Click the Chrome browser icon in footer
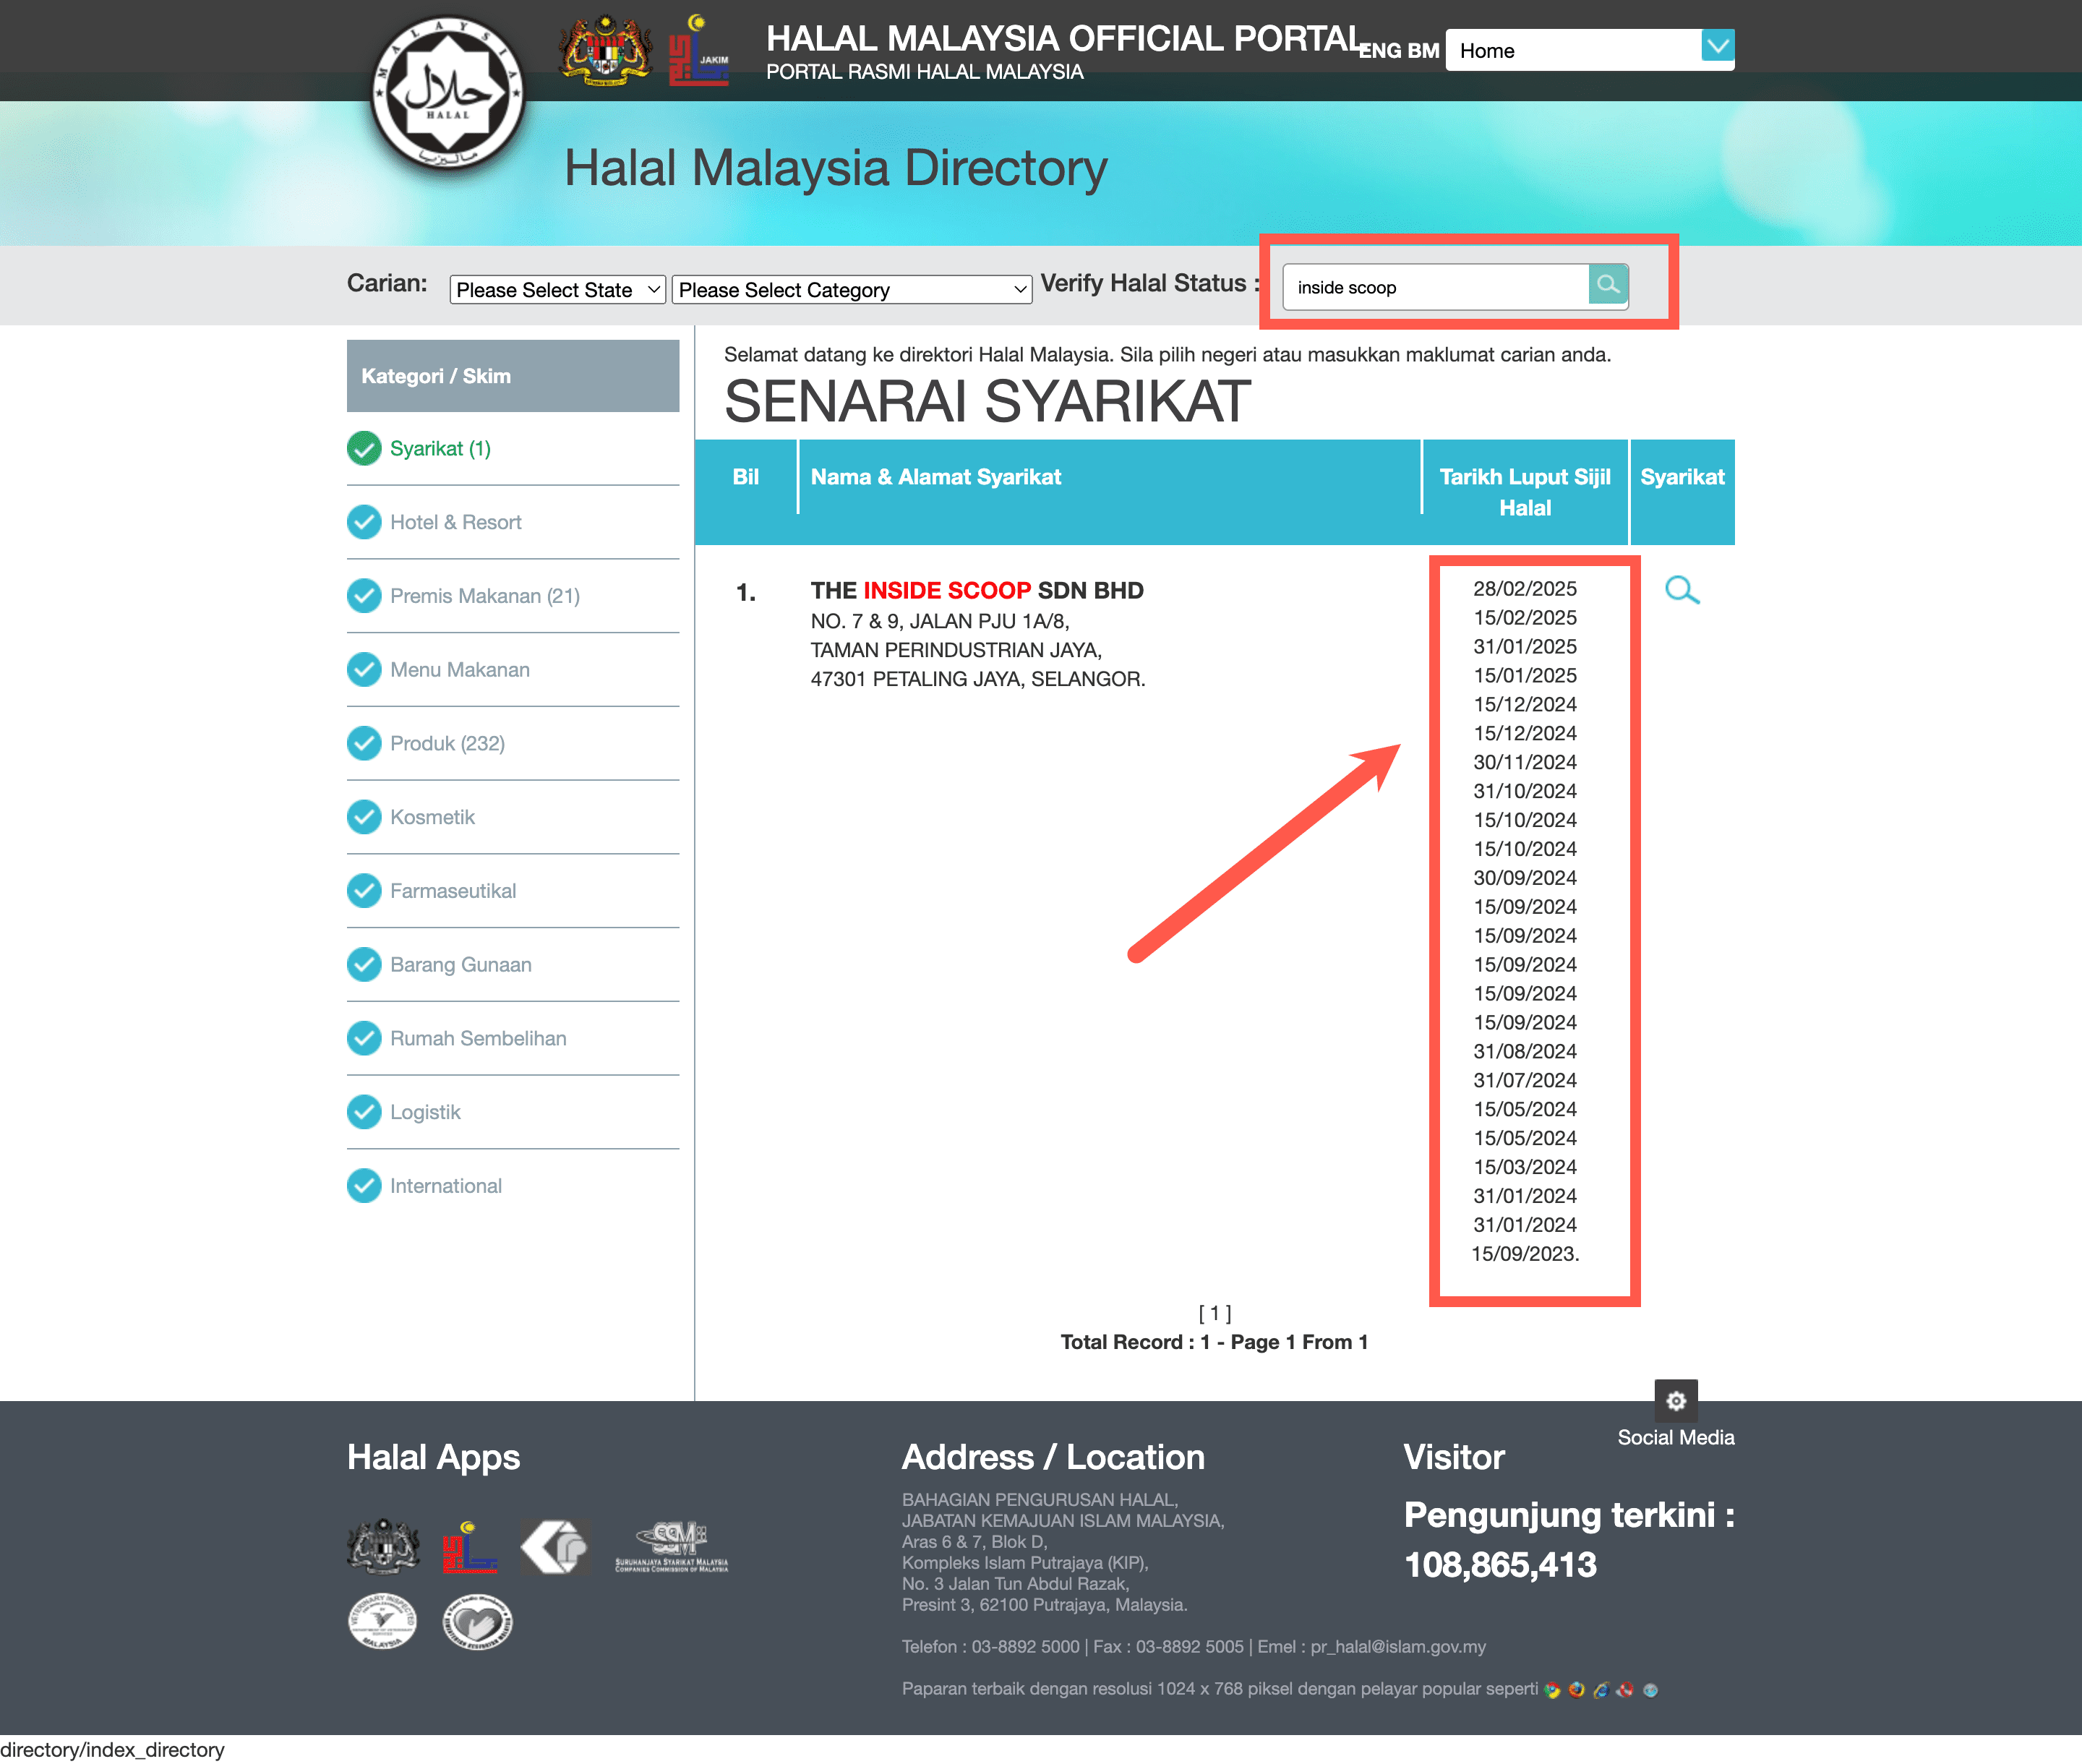This screenshot has height=1764, width=2082. tap(1552, 1690)
